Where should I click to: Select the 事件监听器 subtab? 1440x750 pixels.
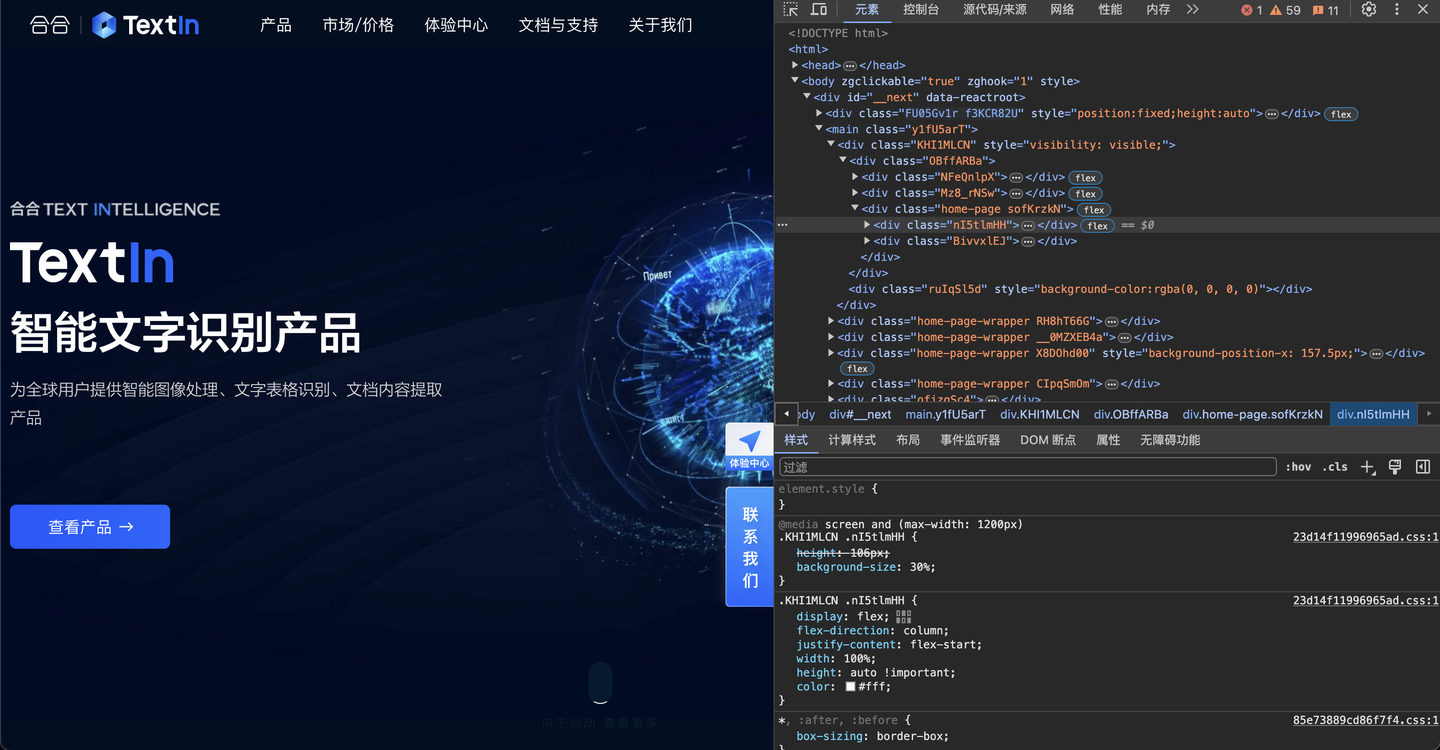pyautogui.click(x=970, y=440)
